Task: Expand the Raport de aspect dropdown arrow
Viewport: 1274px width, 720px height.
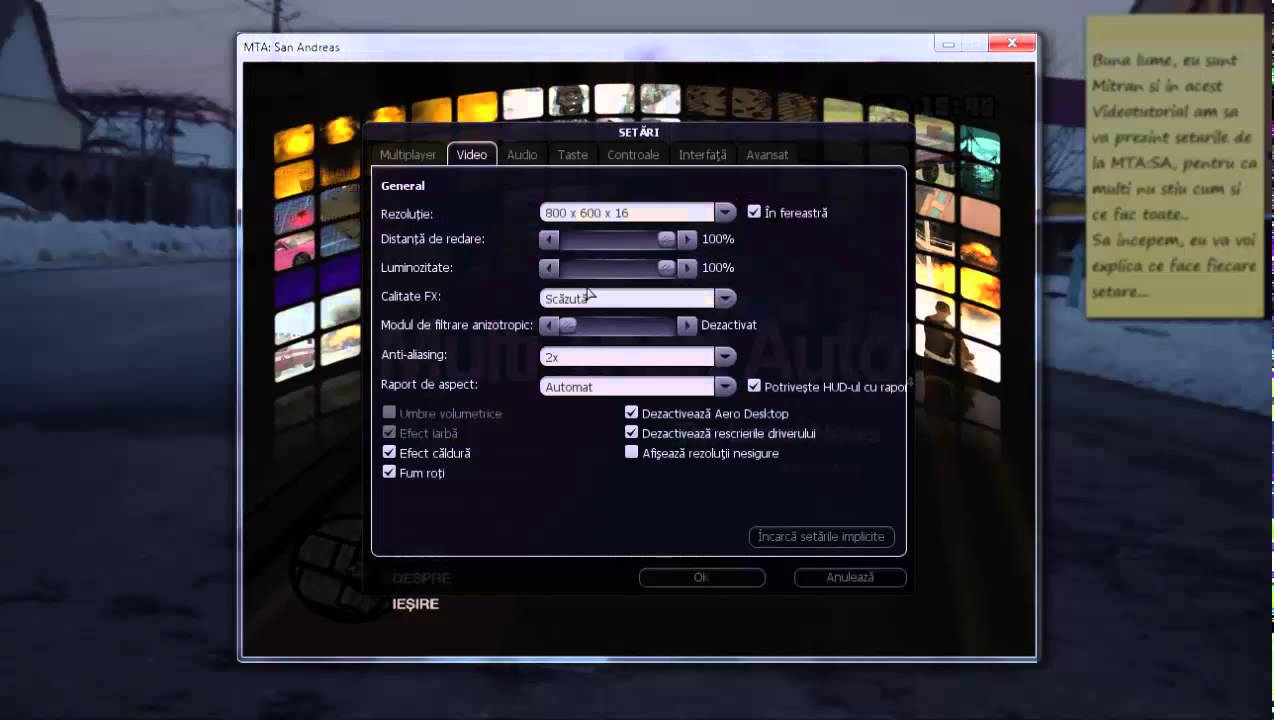Action: coord(725,387)
